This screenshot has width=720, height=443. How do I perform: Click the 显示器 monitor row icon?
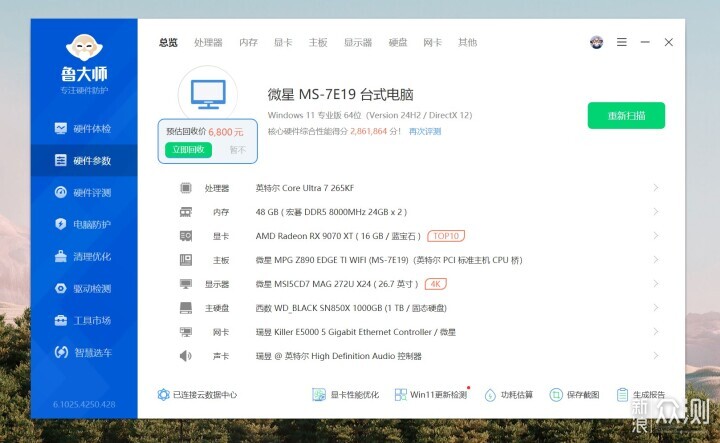point(186,284)
